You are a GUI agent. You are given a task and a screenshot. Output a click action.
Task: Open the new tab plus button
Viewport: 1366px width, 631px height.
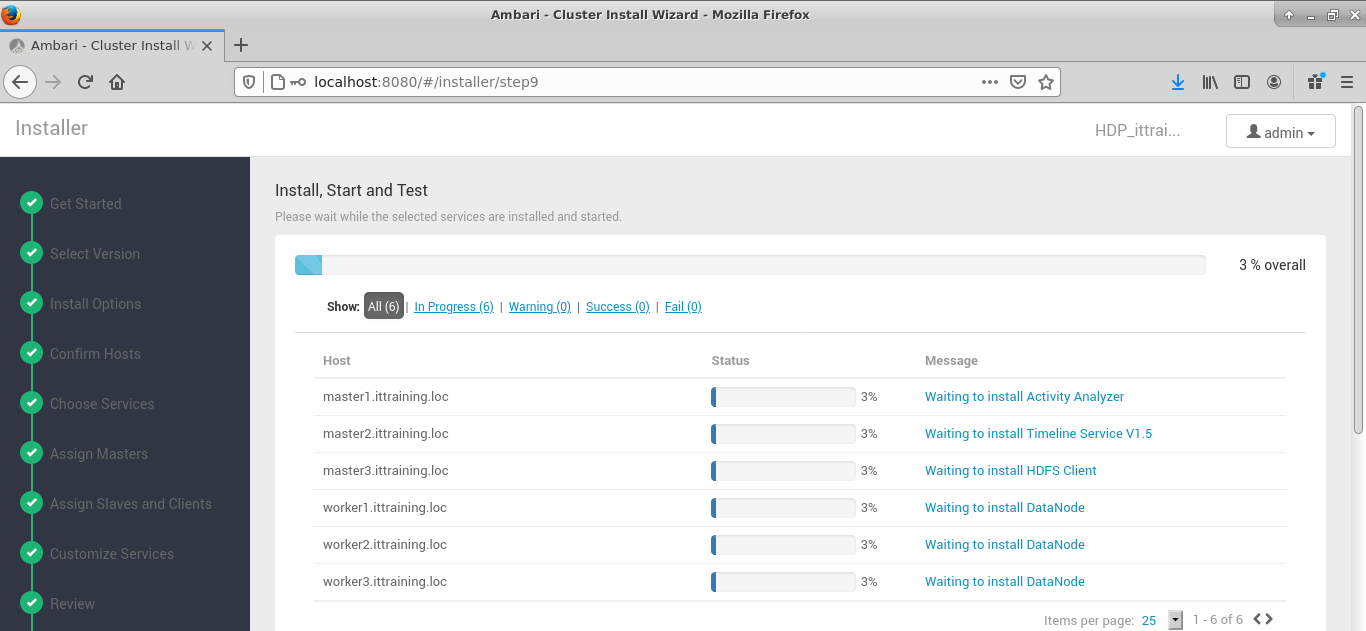(x=240, y=45)
